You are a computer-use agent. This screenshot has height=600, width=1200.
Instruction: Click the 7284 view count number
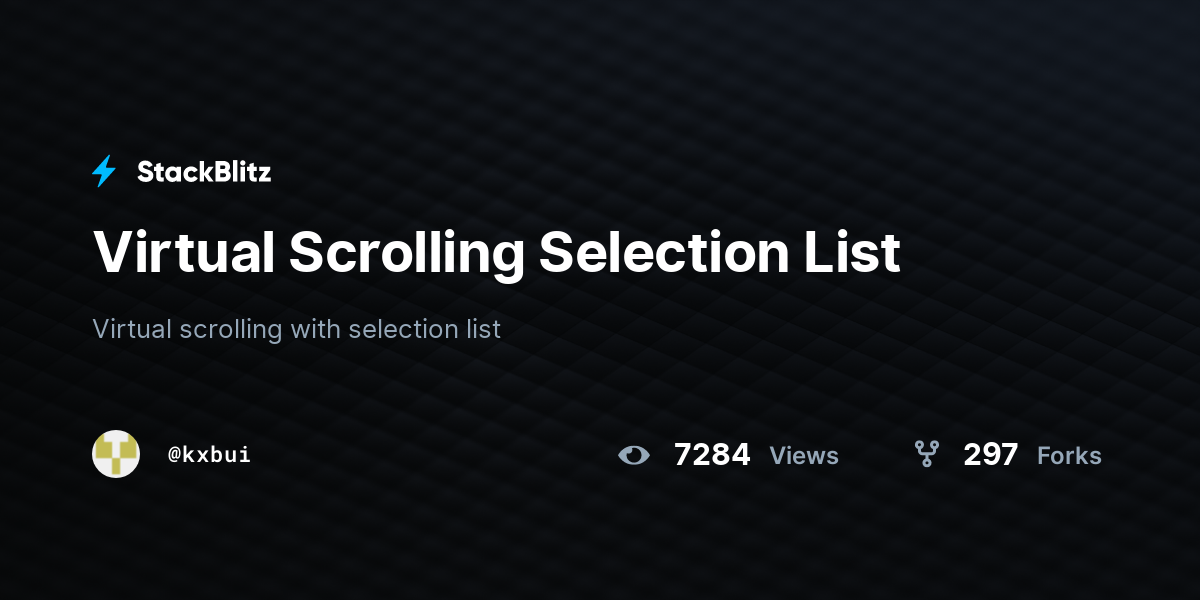[x=712, y=455]
